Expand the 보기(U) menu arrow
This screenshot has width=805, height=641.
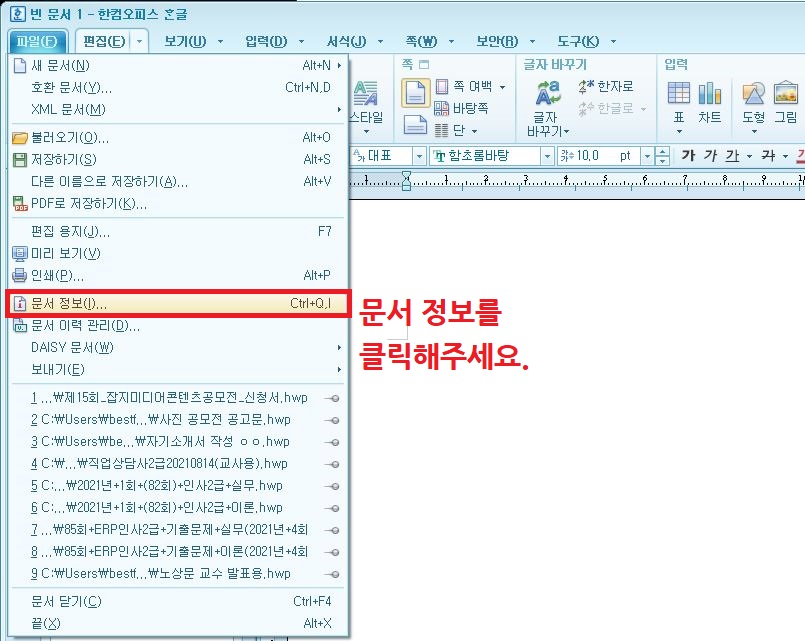pyautogui.click(x=221, y=42)
